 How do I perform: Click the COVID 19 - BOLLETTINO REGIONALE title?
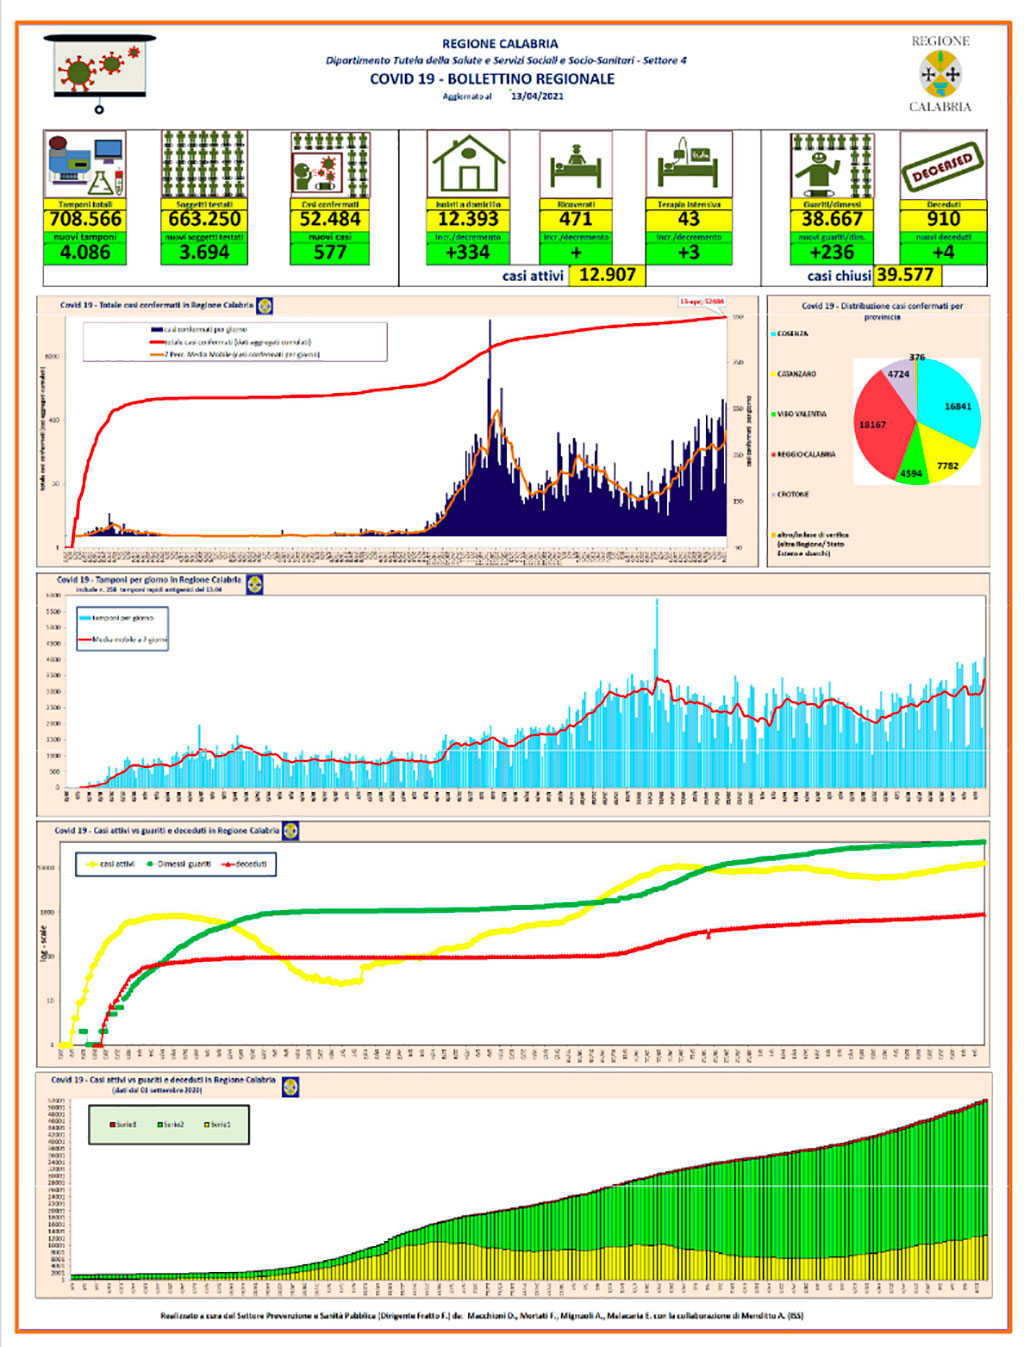(x=492, y=79)
